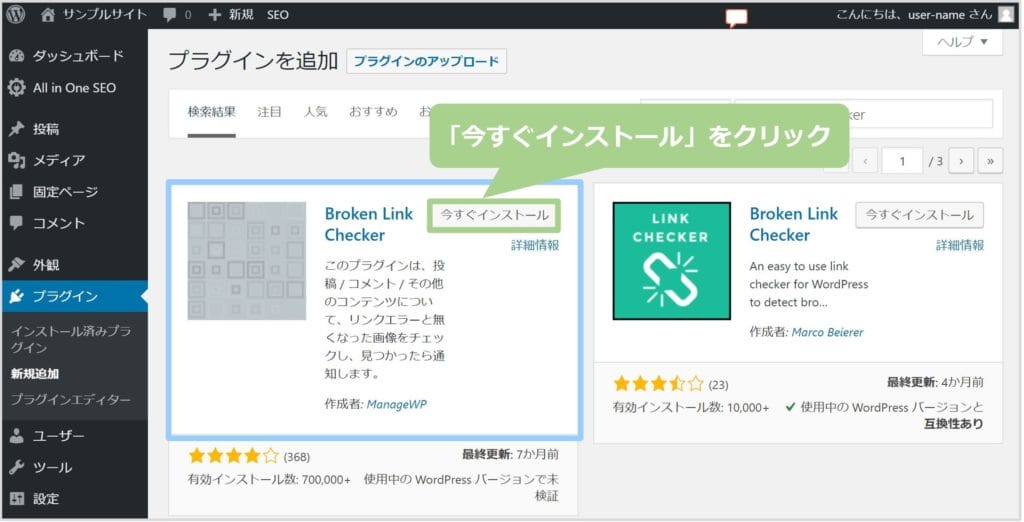Install the ManageWP Broken Link Checker now

click(494, 215)
